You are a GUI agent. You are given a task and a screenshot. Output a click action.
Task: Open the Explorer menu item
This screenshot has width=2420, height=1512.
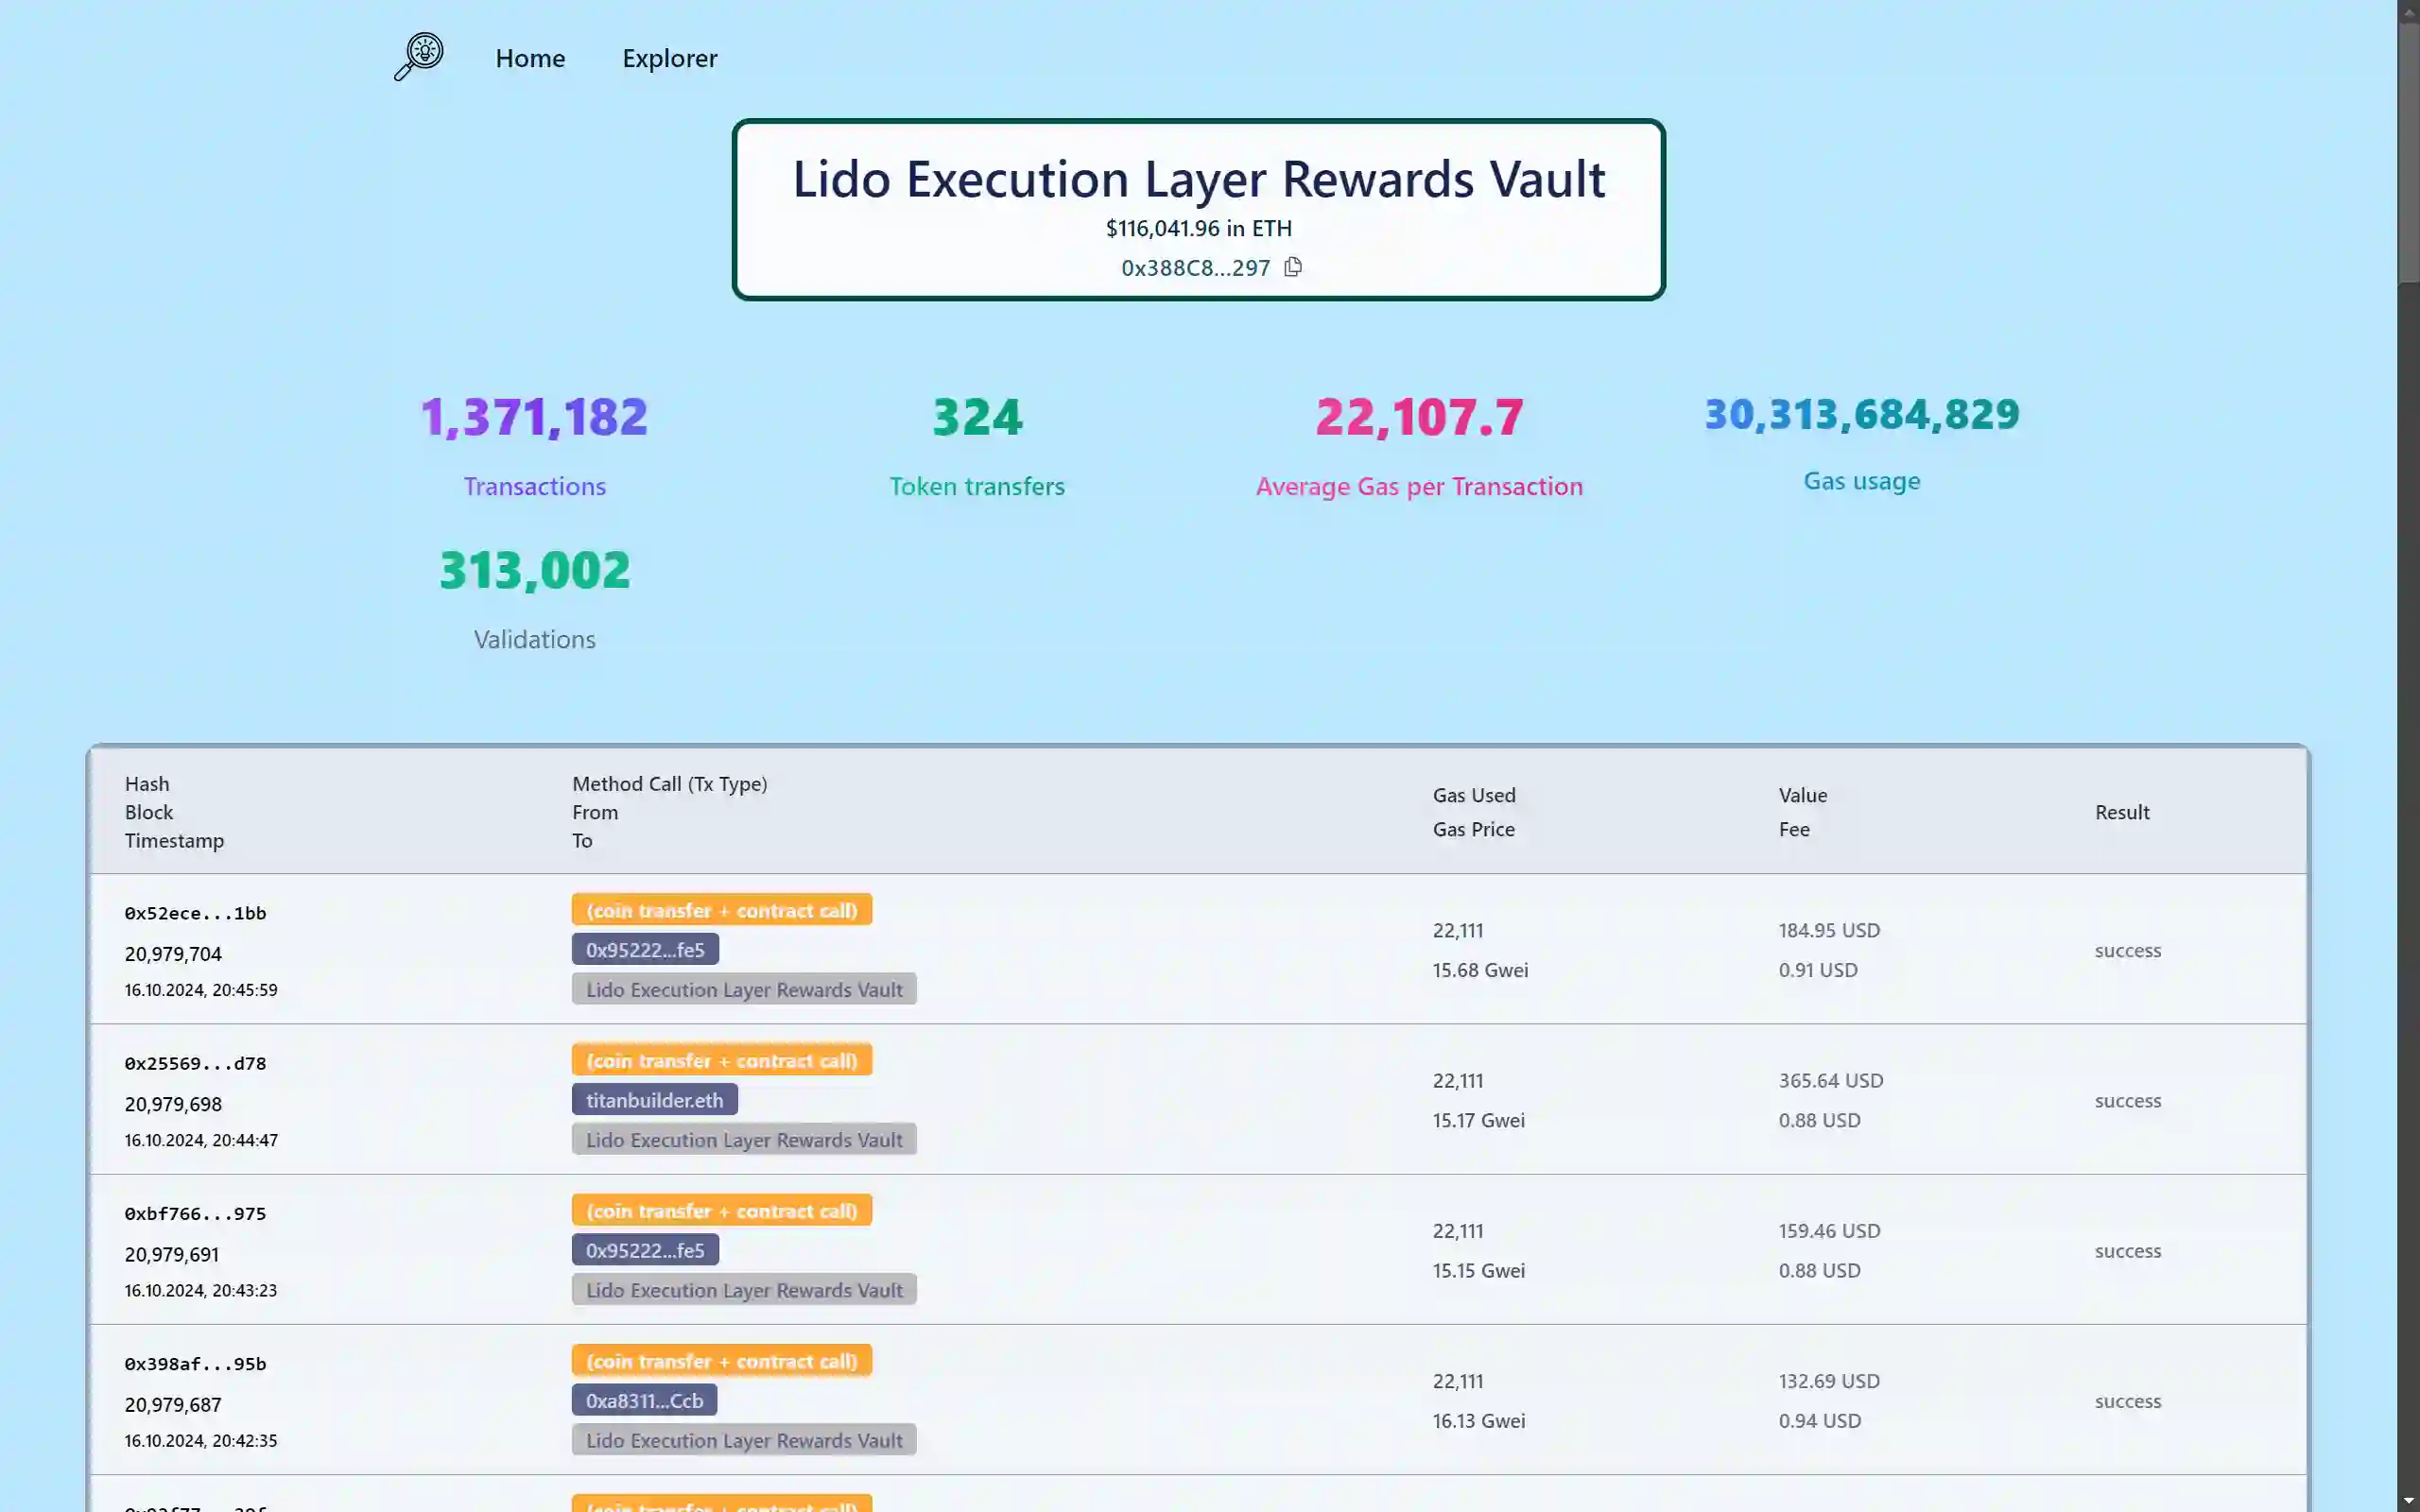[670, 58]
